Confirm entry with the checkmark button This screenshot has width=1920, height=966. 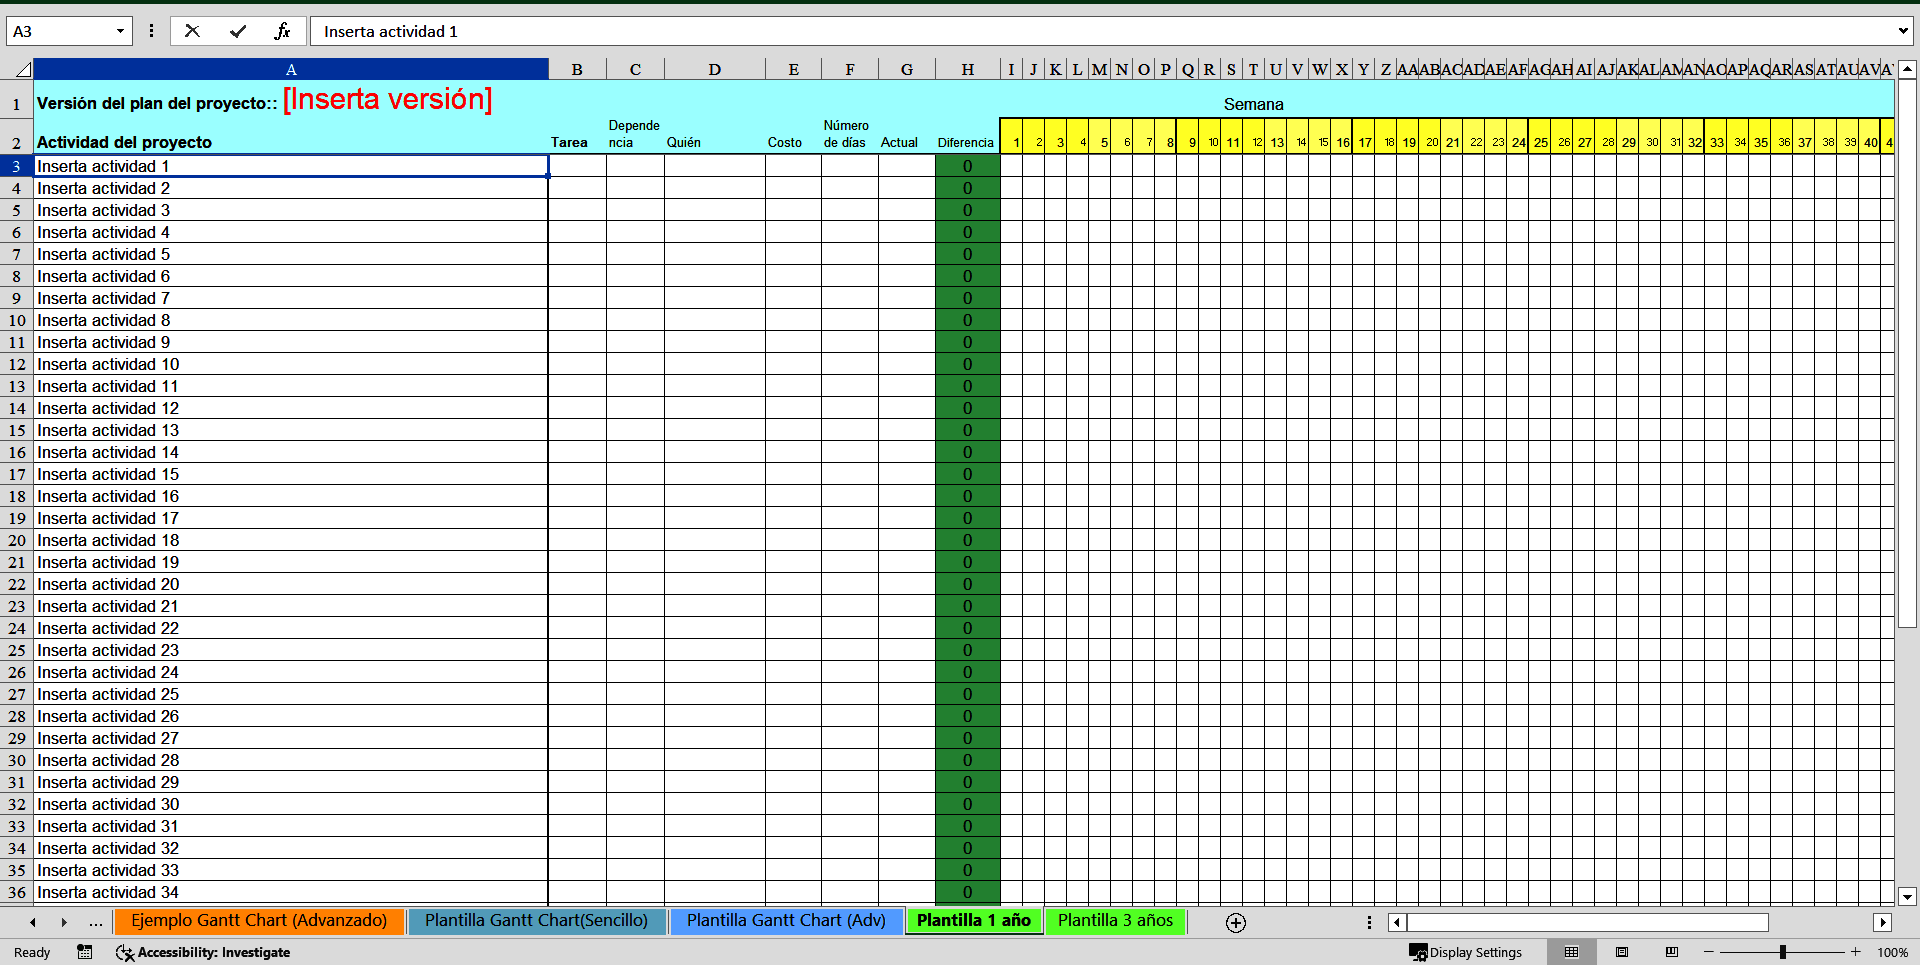pos(238,31)
